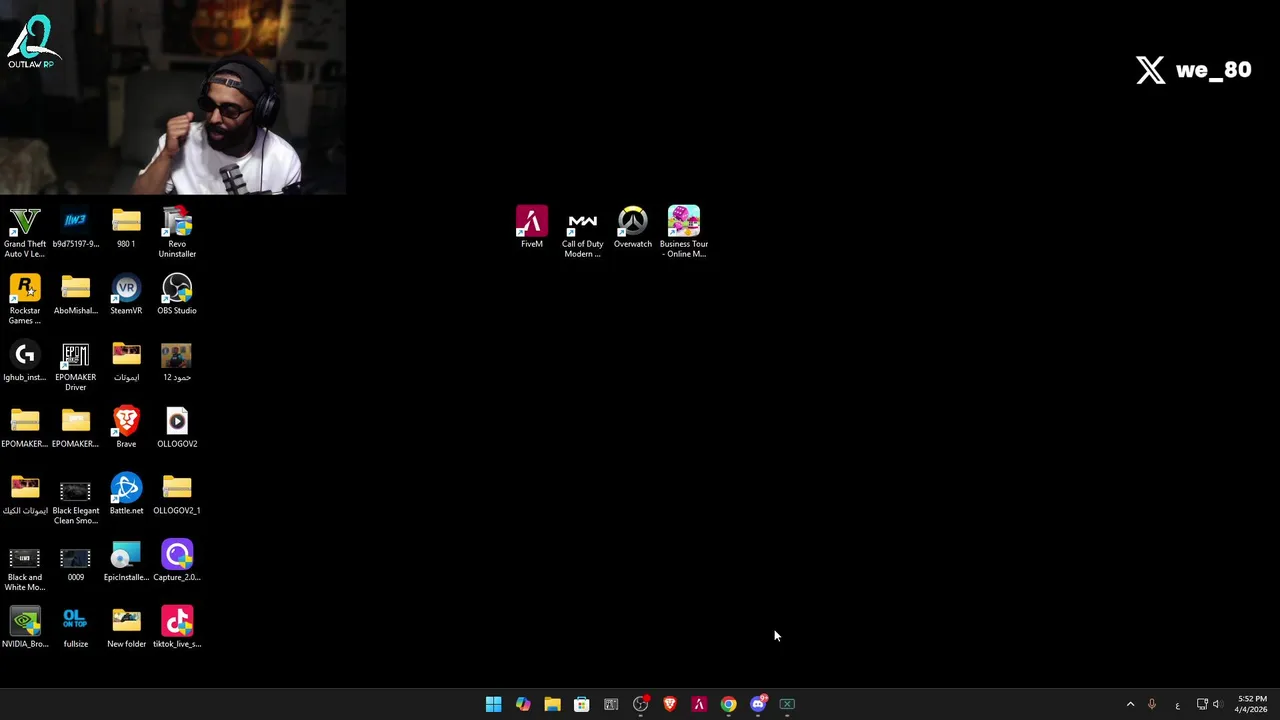The image size is (1280, 720).
Task: Select the New folder icon
Action: click(x=126, y=628)
